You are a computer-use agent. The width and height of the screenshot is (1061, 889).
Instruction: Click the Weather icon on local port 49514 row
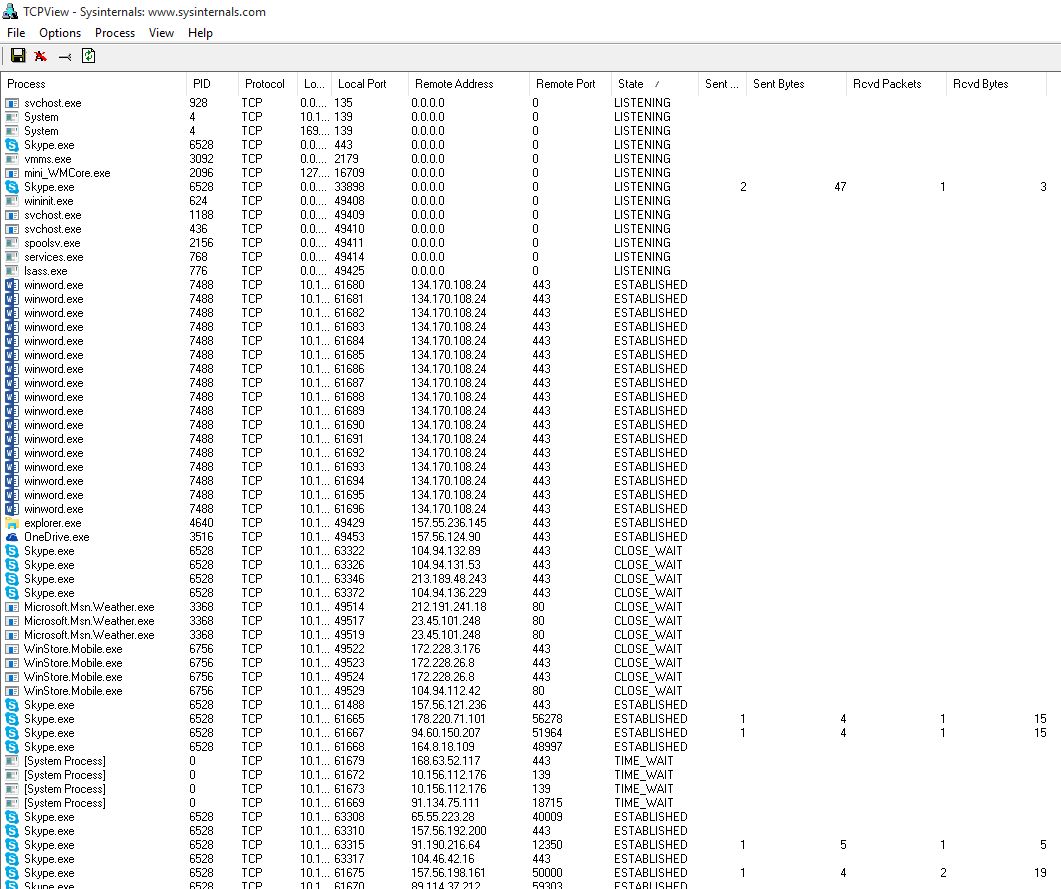12,607
